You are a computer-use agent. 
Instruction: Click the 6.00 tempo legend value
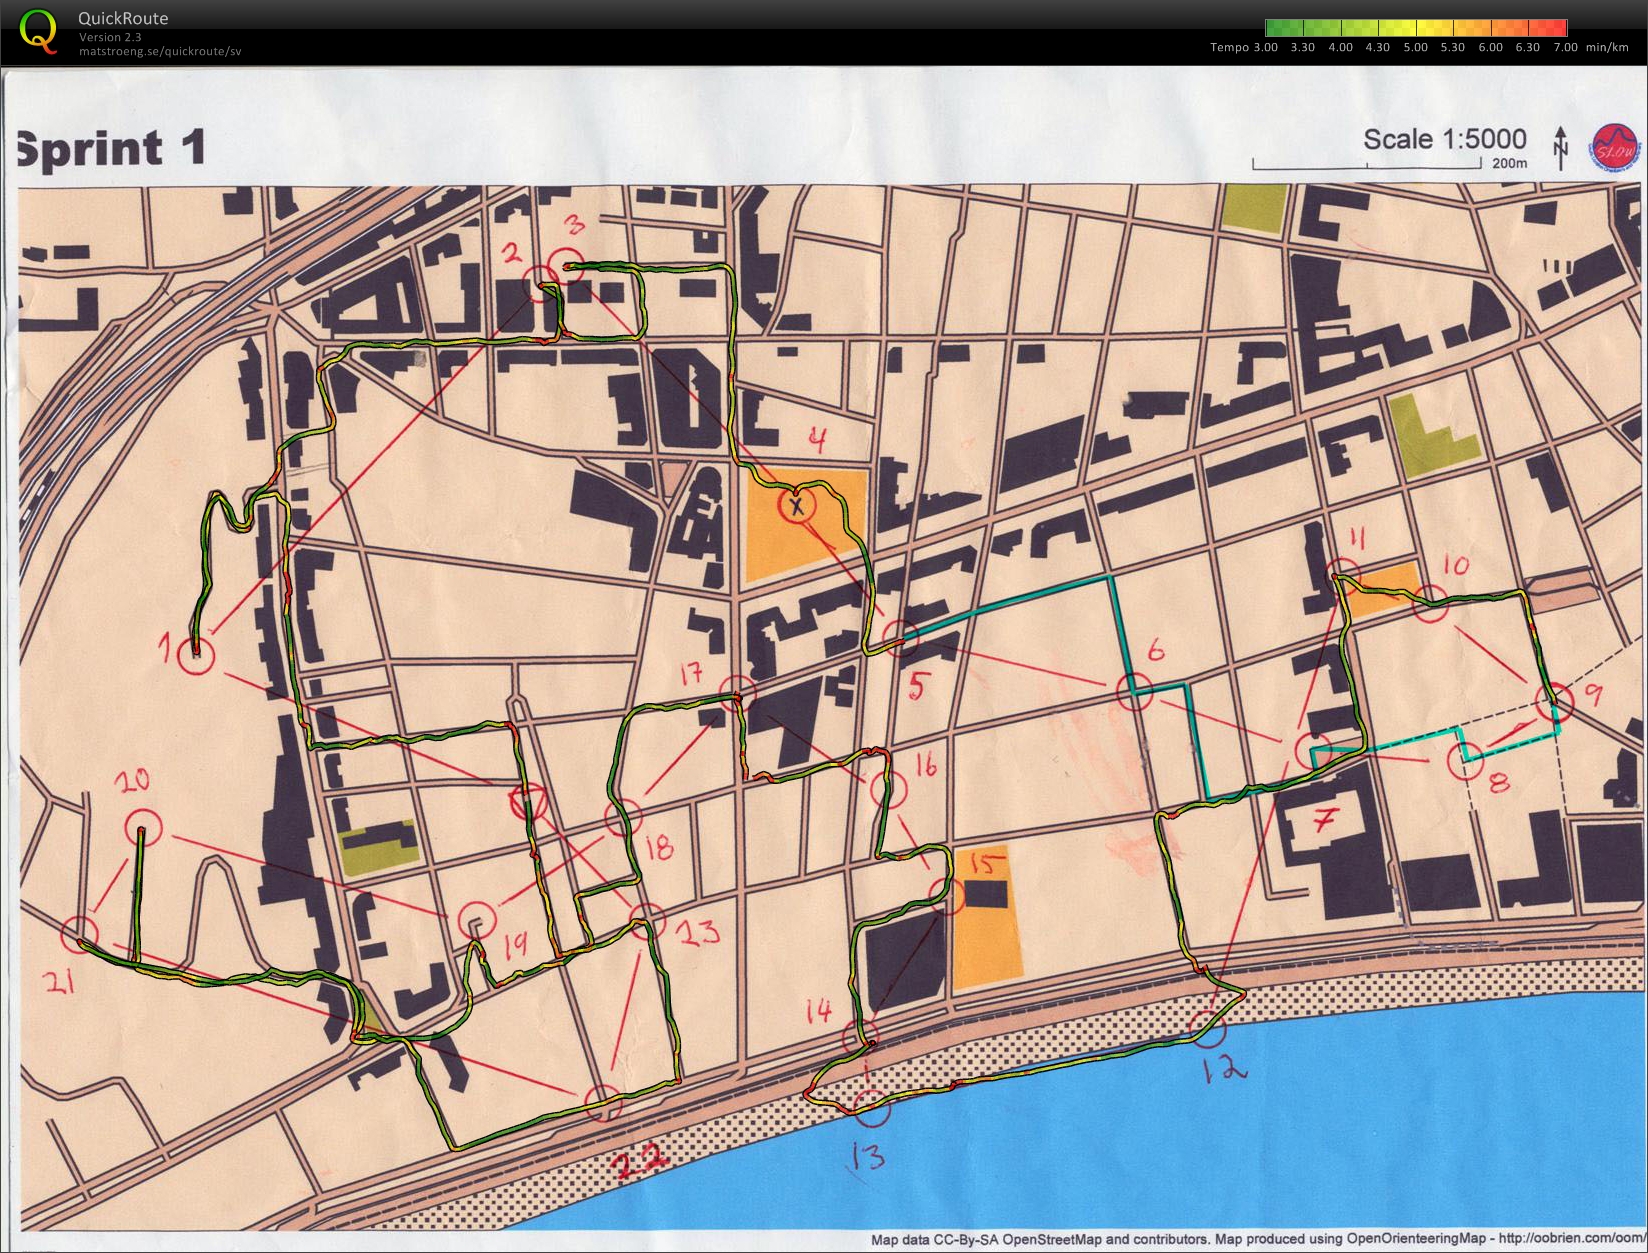coord(1490,47)
